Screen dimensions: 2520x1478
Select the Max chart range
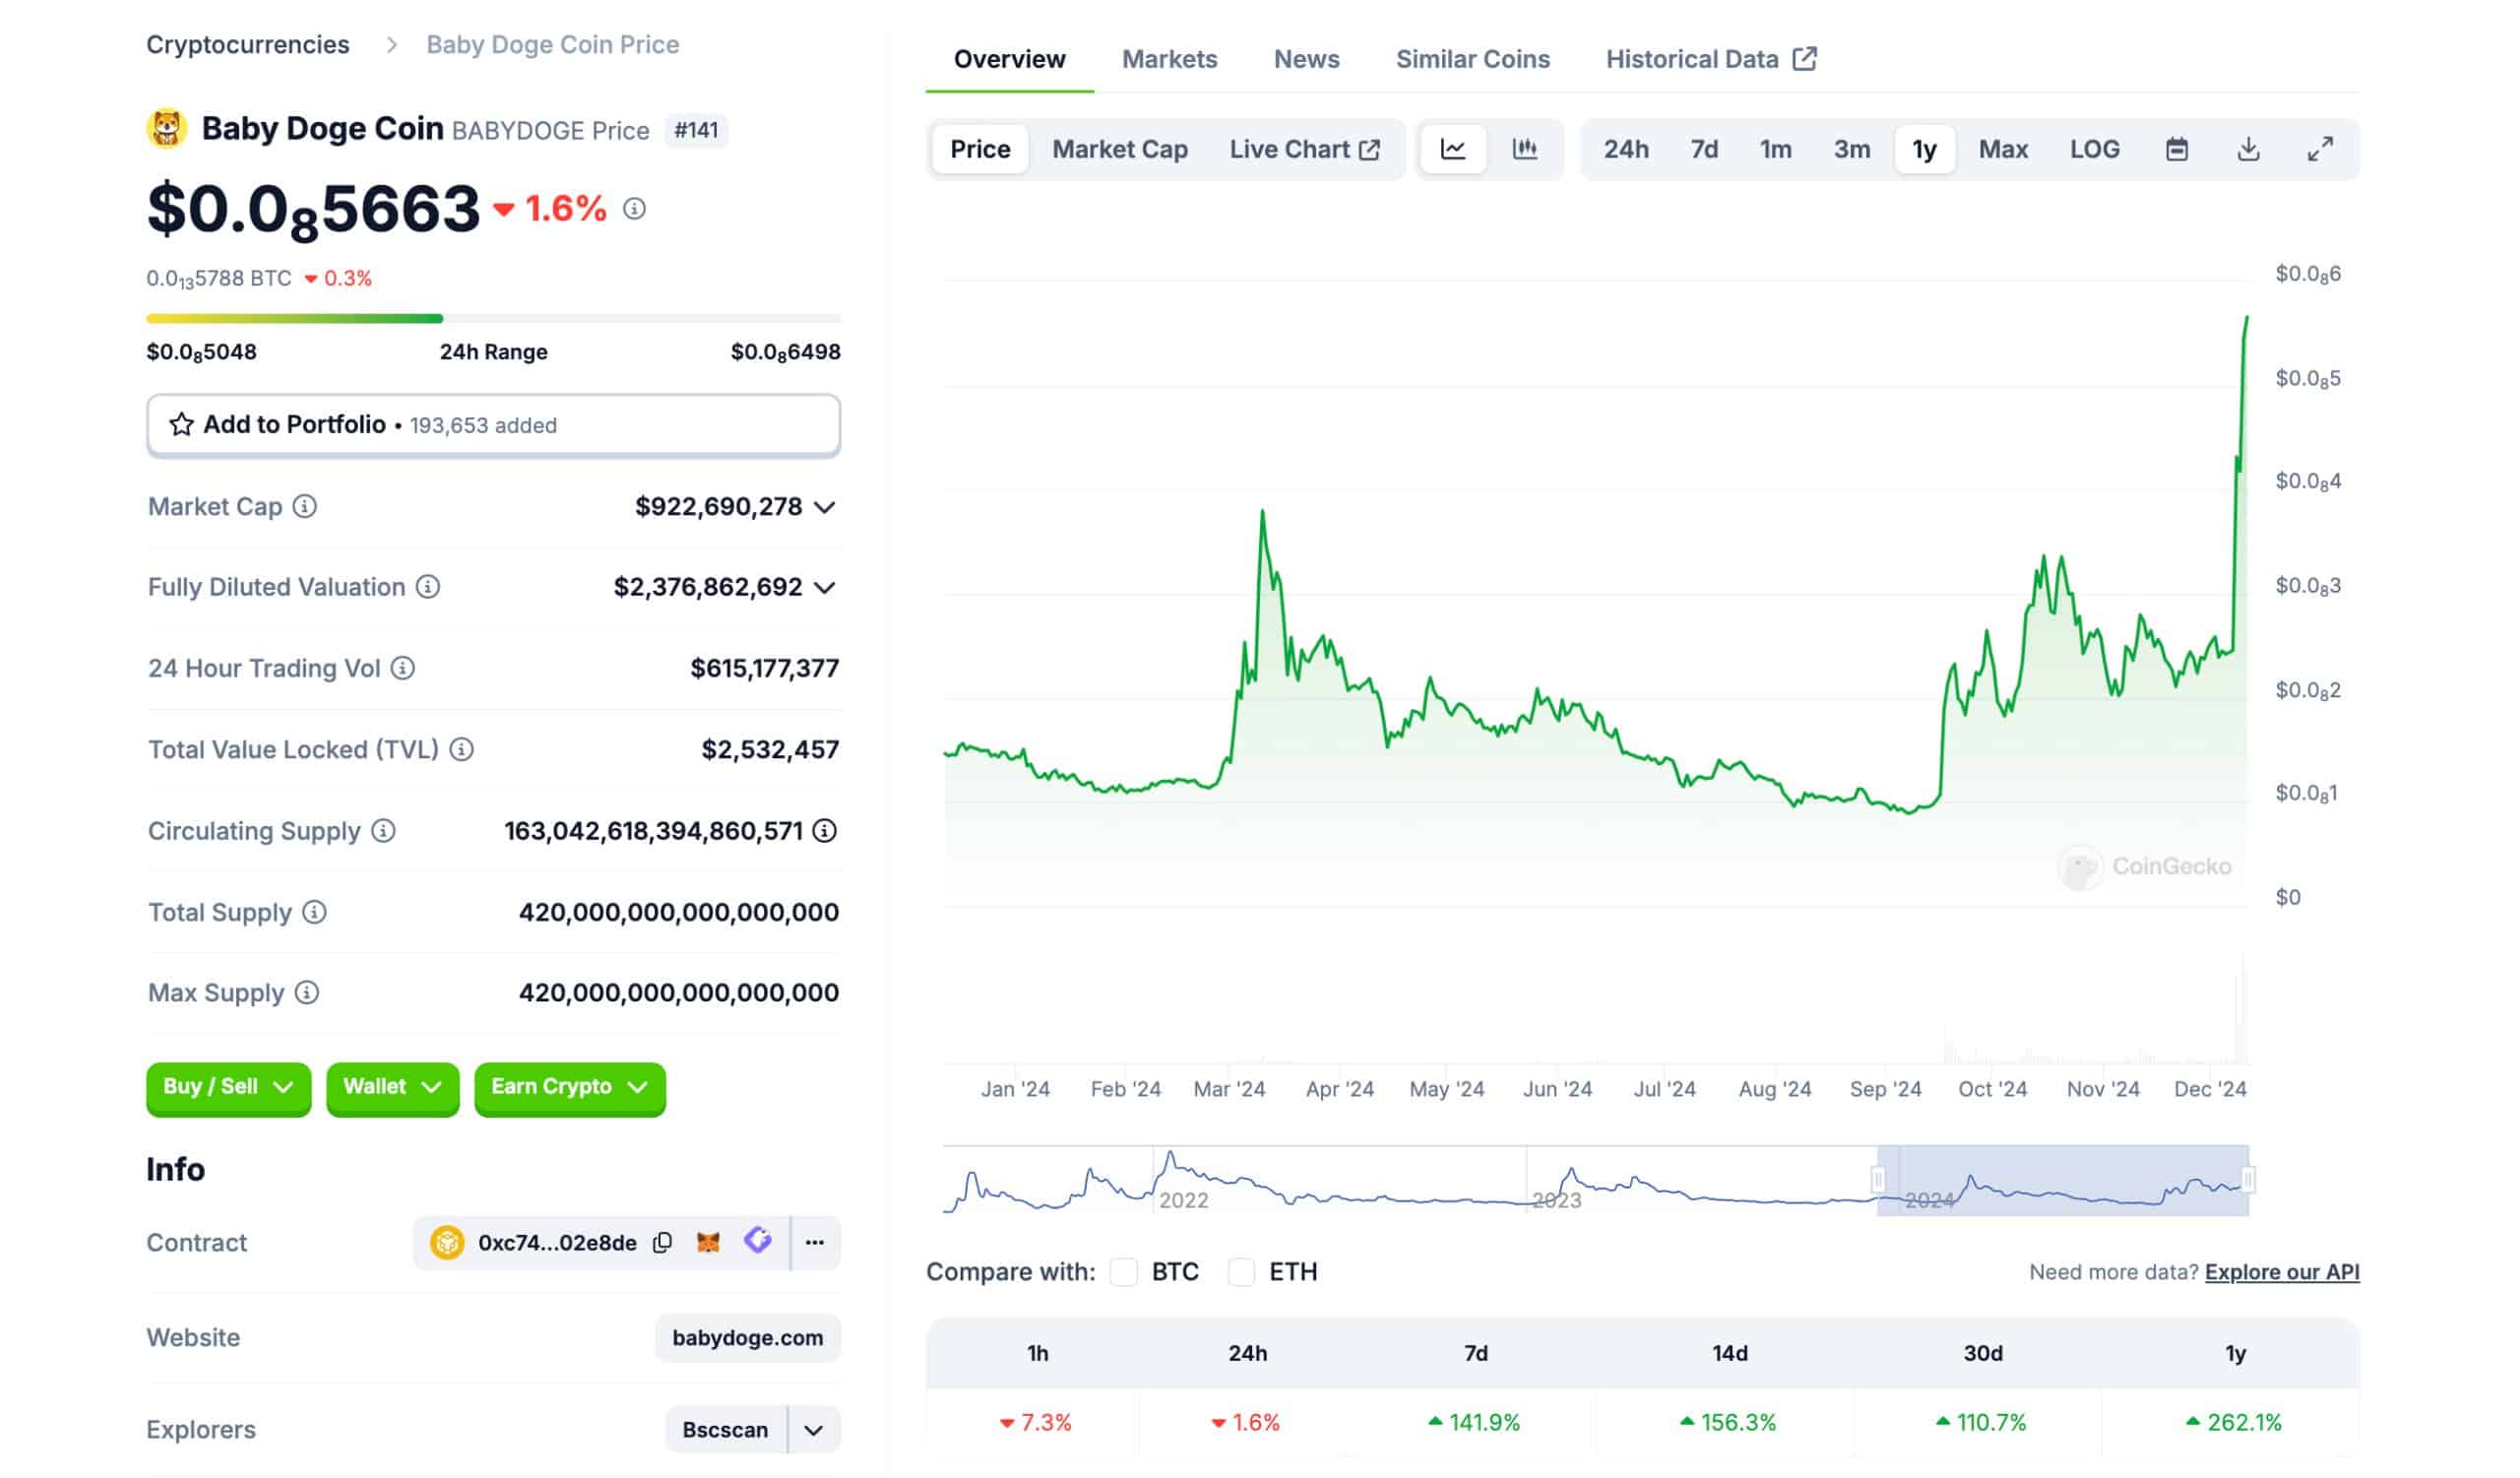point(2003,149)
